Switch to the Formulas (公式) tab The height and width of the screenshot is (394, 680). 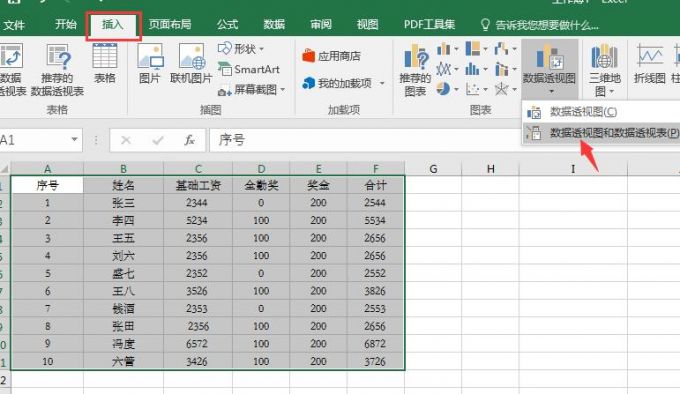tap(228, 24)
